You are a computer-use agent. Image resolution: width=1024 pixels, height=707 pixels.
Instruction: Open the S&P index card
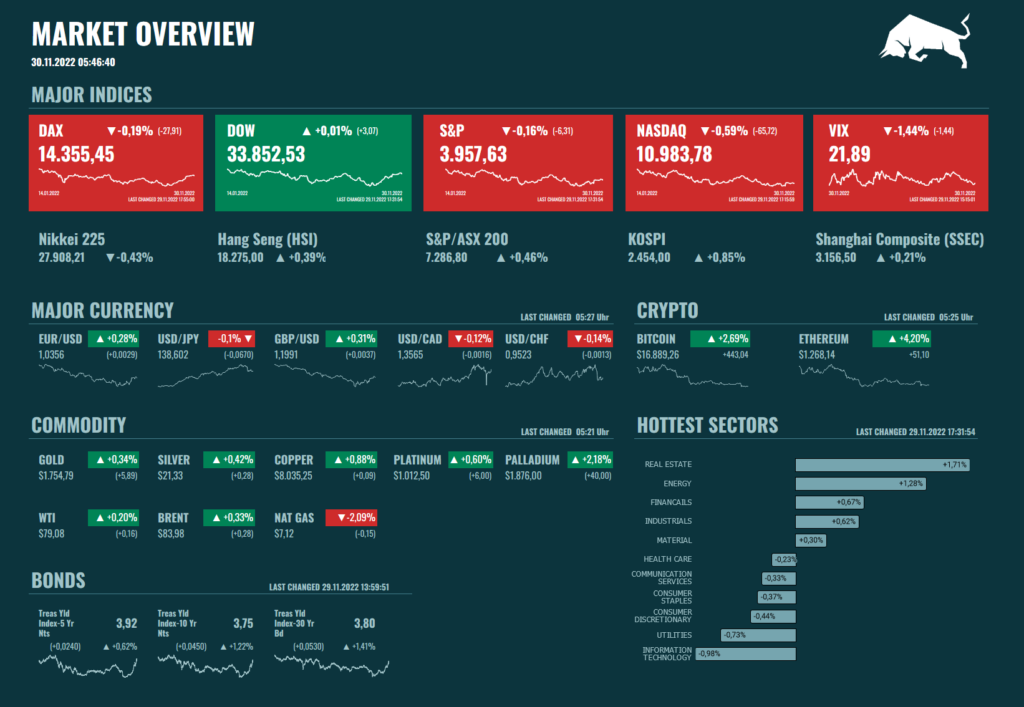[518, 163]
